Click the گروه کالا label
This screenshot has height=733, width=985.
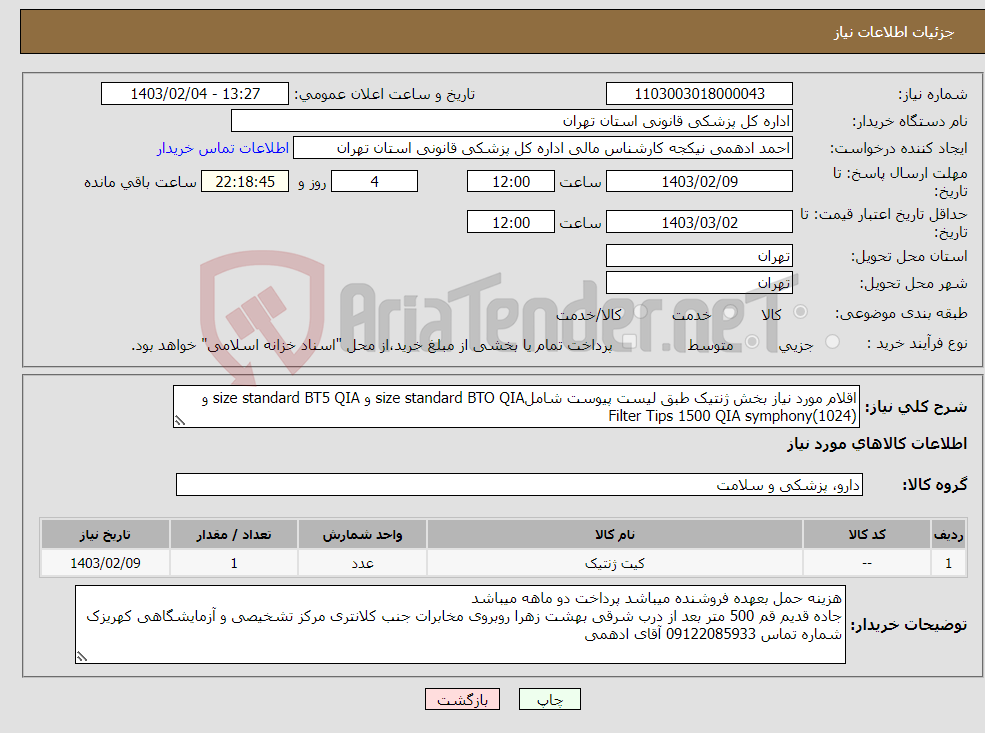935,485
